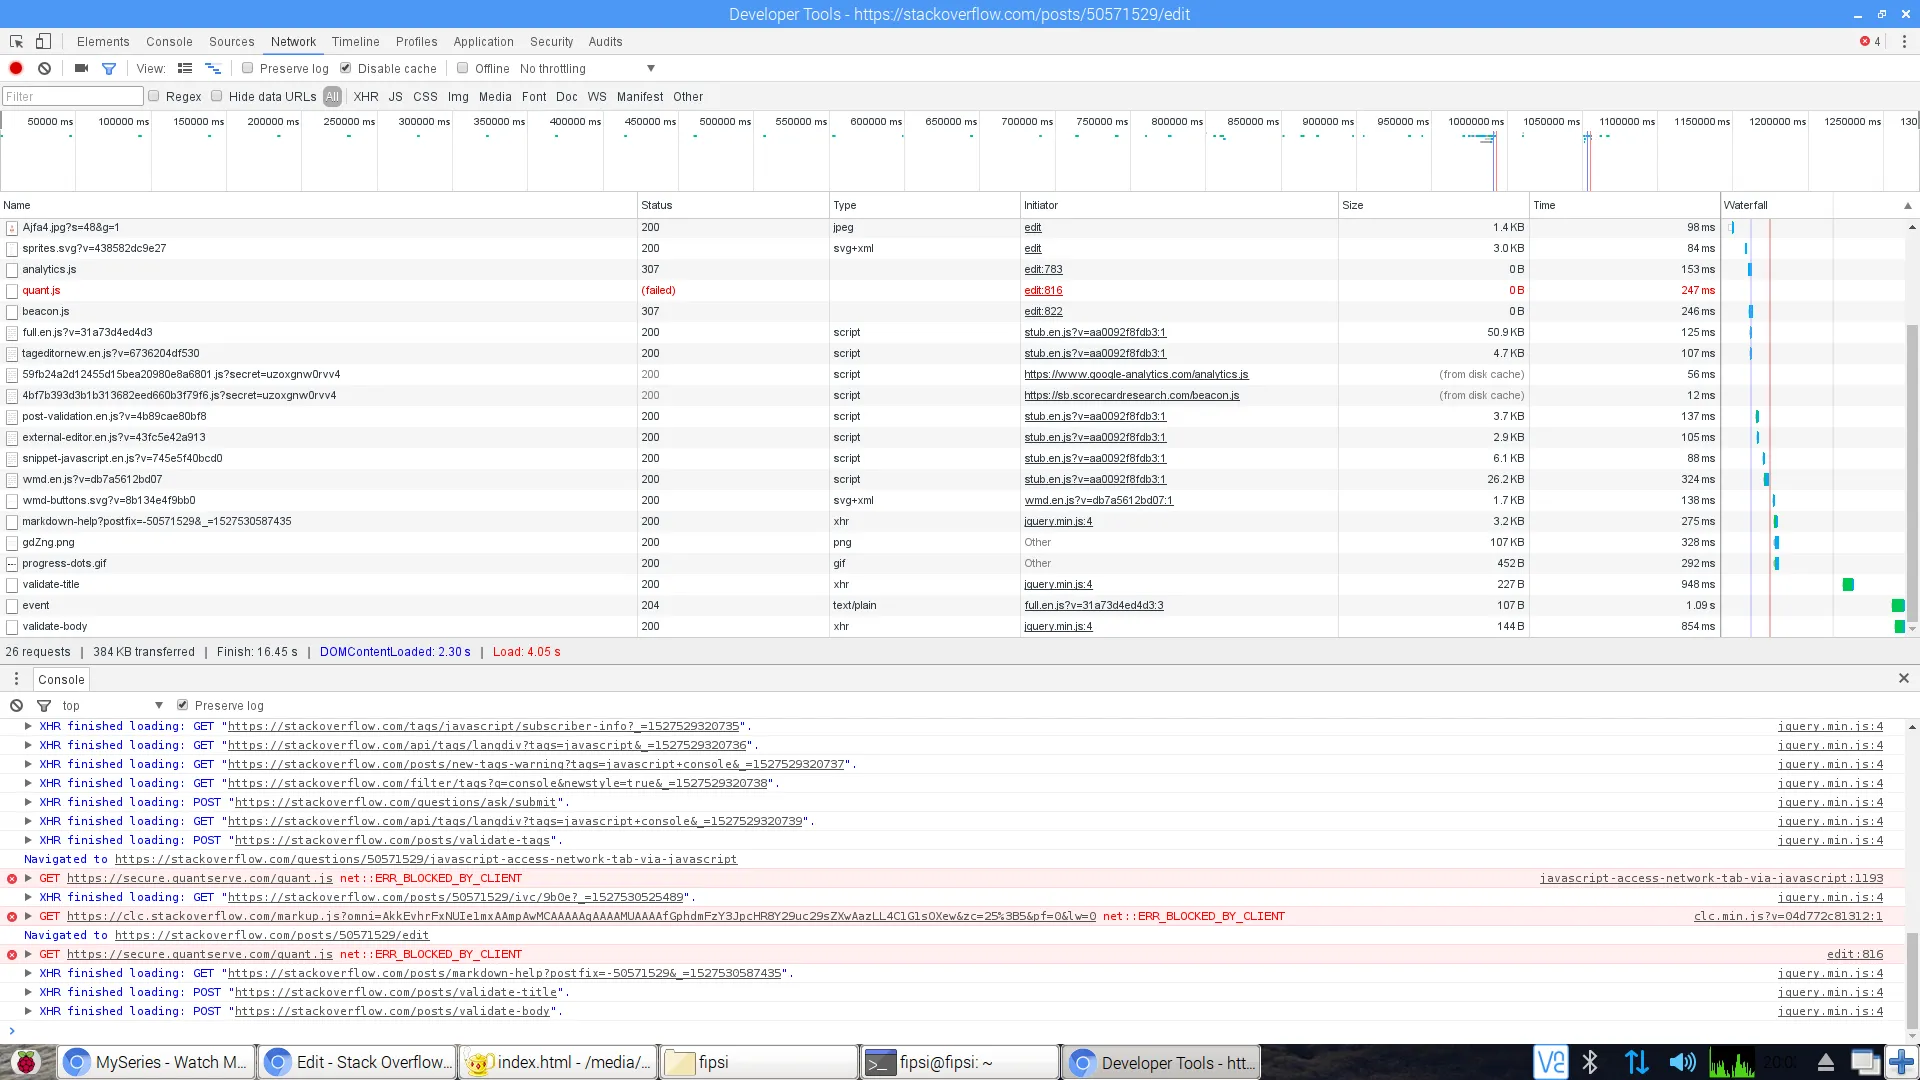Switch to the Sources tab
This screenshot has width=1920, height=1080.
[231, 41]
